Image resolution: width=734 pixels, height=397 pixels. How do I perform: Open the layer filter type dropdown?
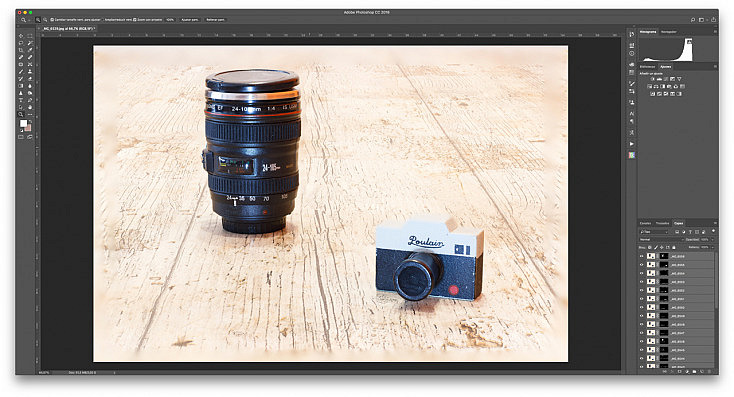pos(654,232)
